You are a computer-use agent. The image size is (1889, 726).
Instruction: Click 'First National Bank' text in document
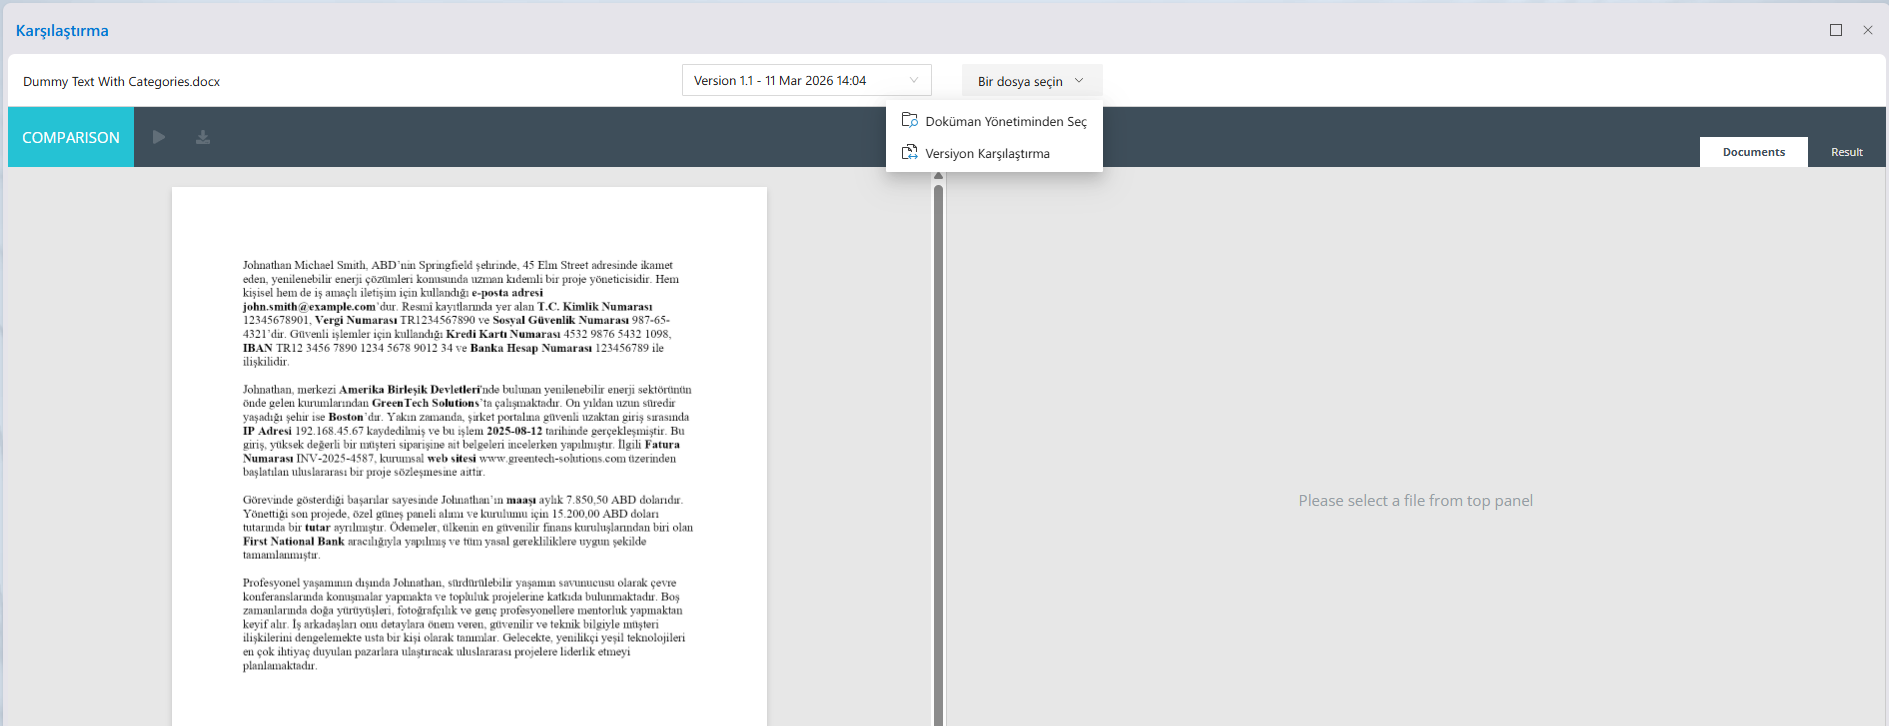(293, 541)
